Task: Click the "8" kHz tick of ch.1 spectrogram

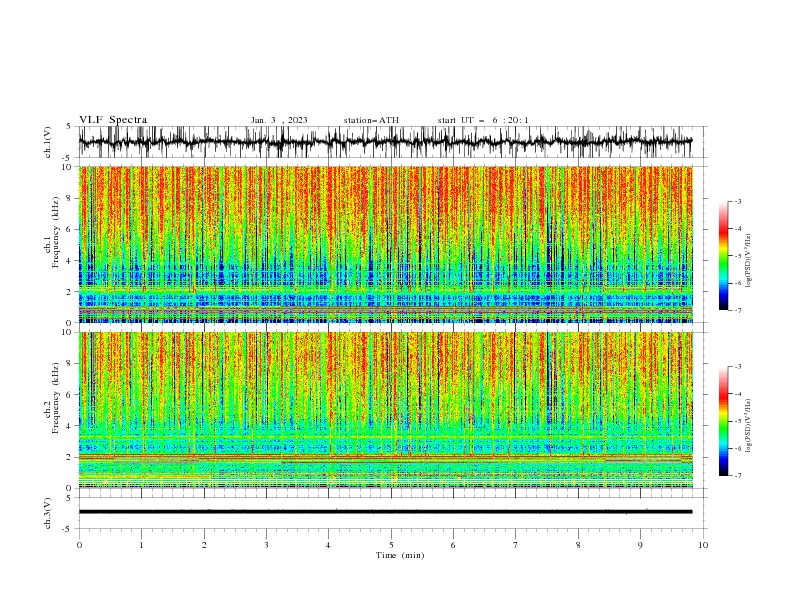Action: coord(70,198)
